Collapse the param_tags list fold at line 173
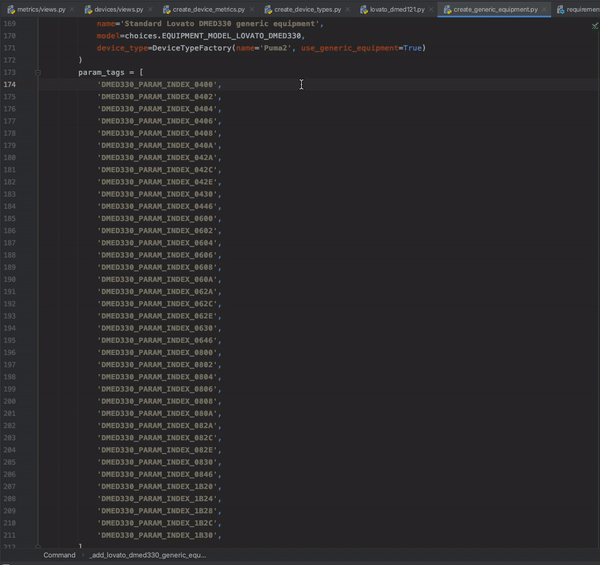600x565 pixels. click(x=38, y=72)
